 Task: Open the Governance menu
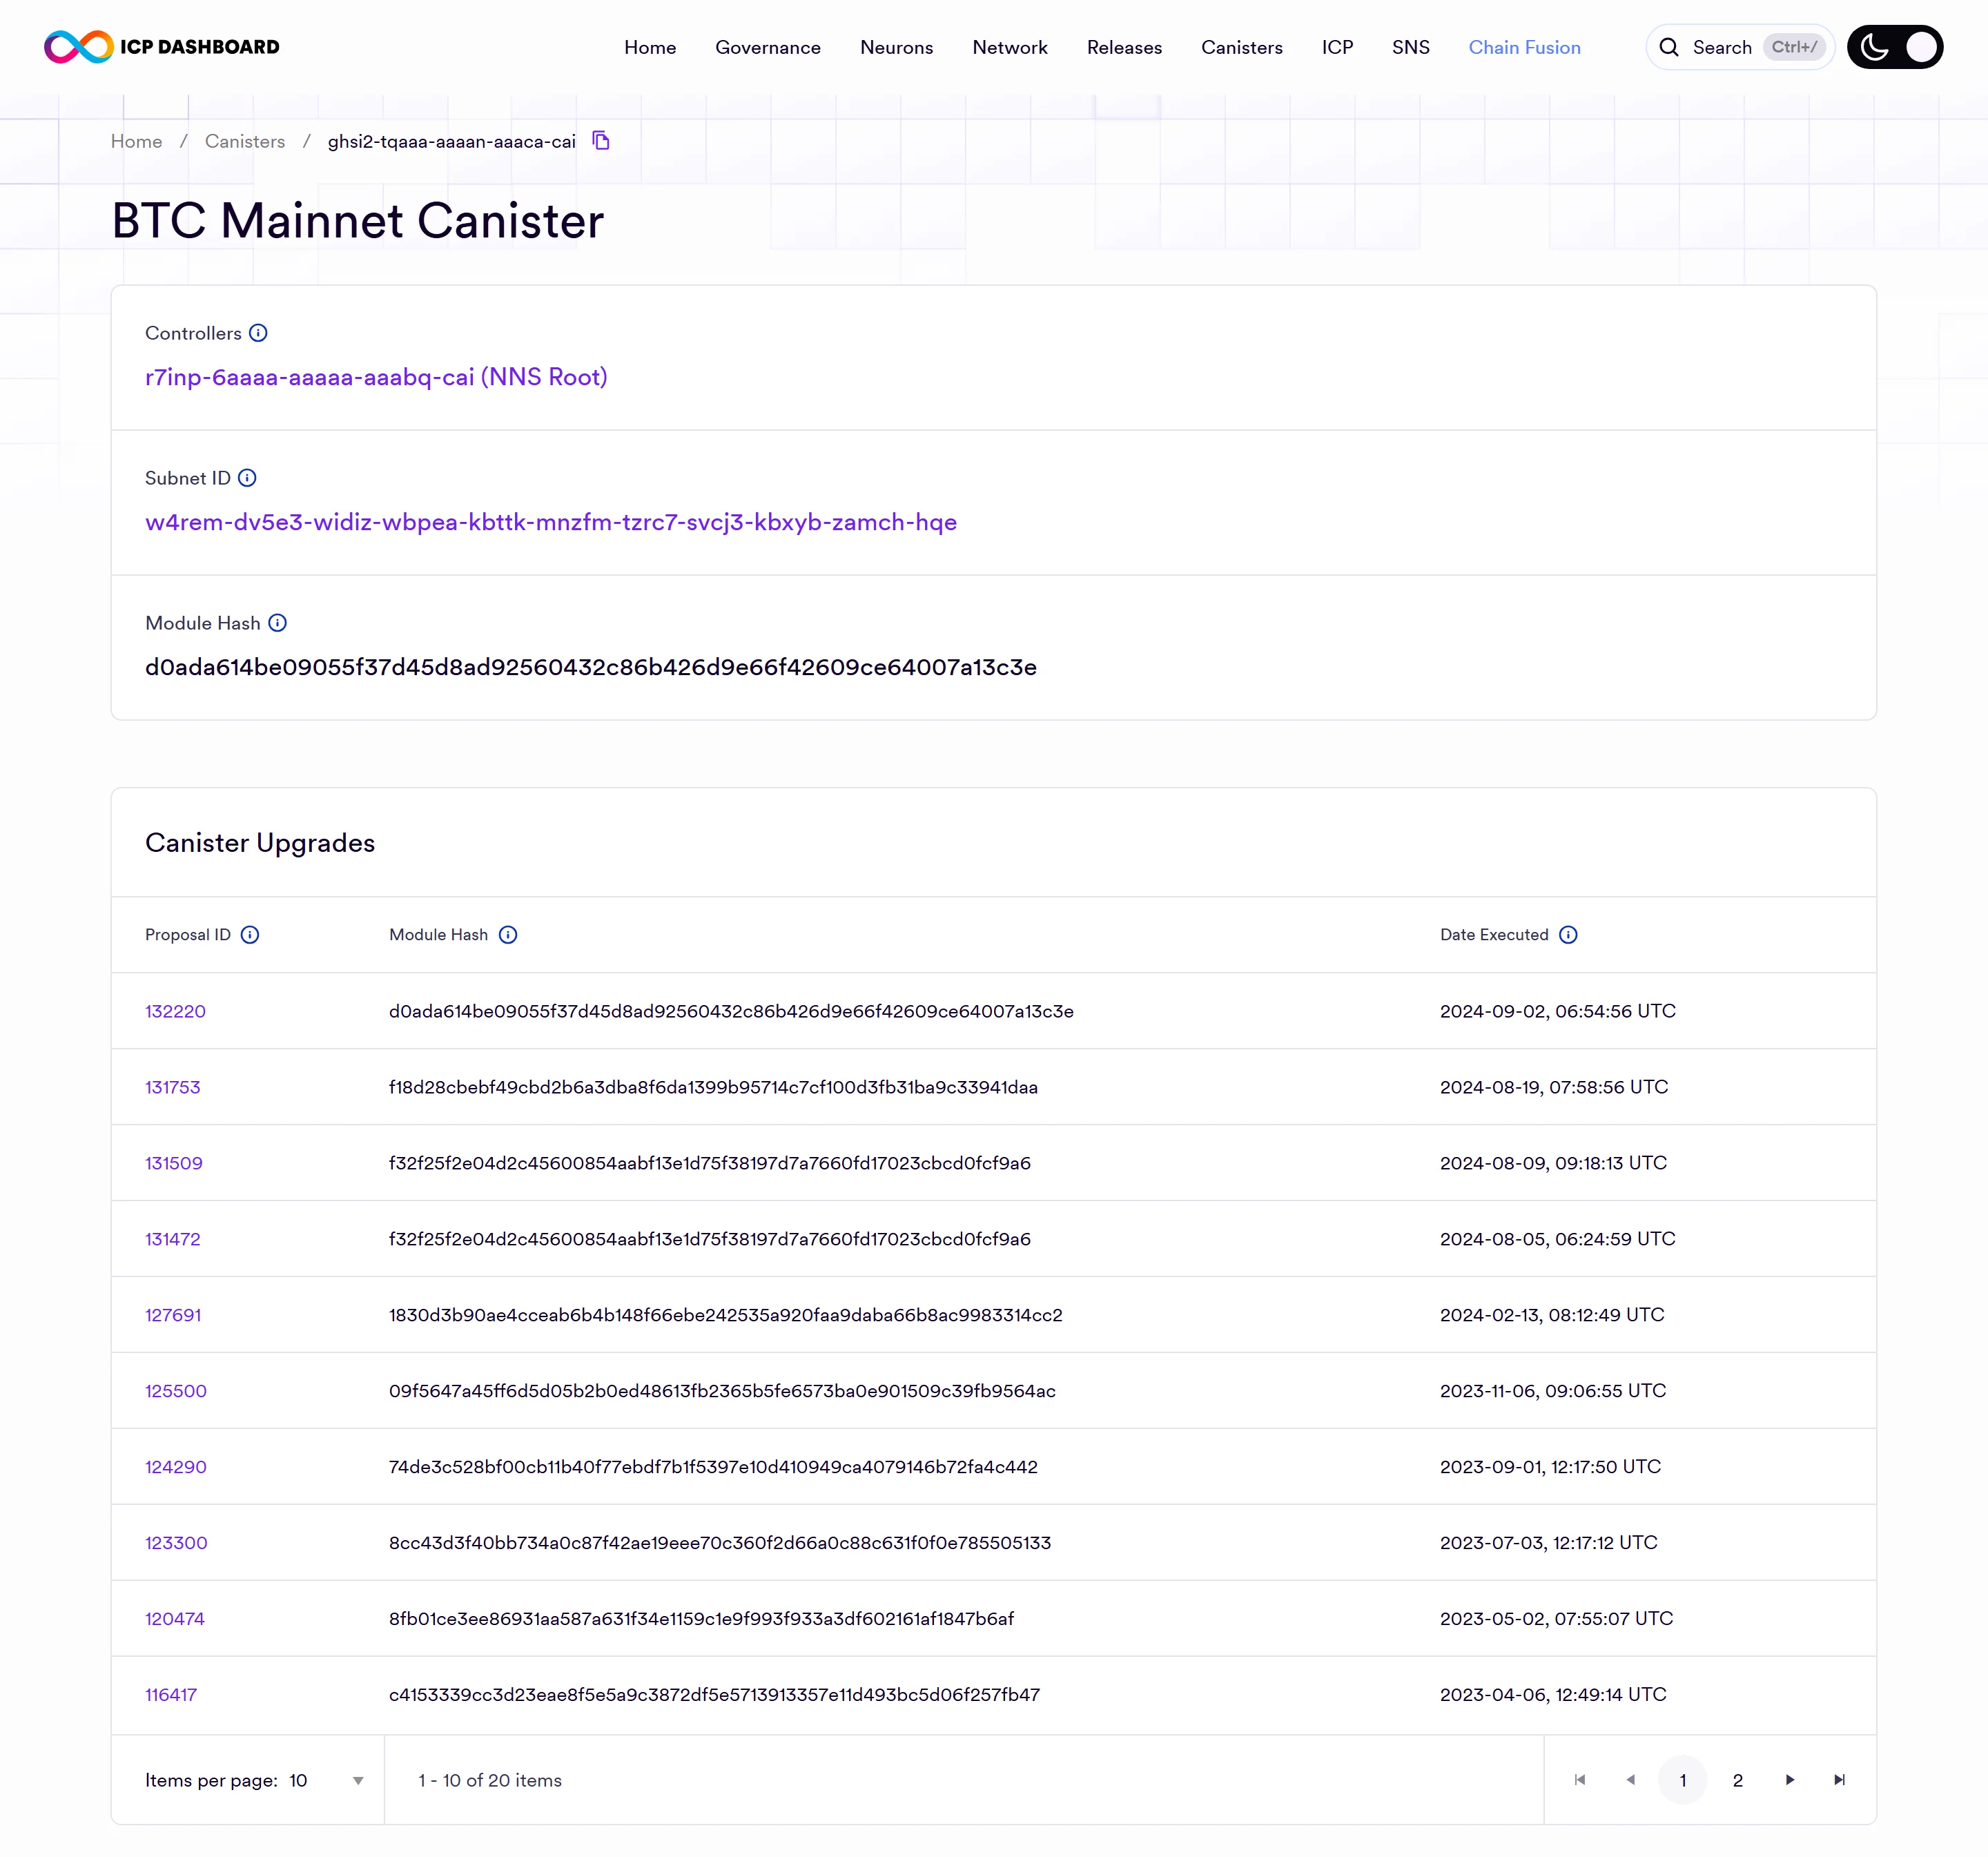[768, 47]
